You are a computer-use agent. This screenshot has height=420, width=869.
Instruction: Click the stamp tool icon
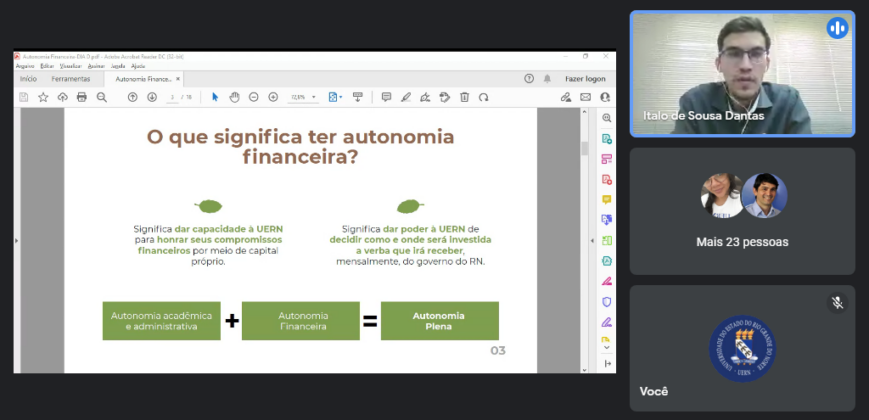[444, 97]
